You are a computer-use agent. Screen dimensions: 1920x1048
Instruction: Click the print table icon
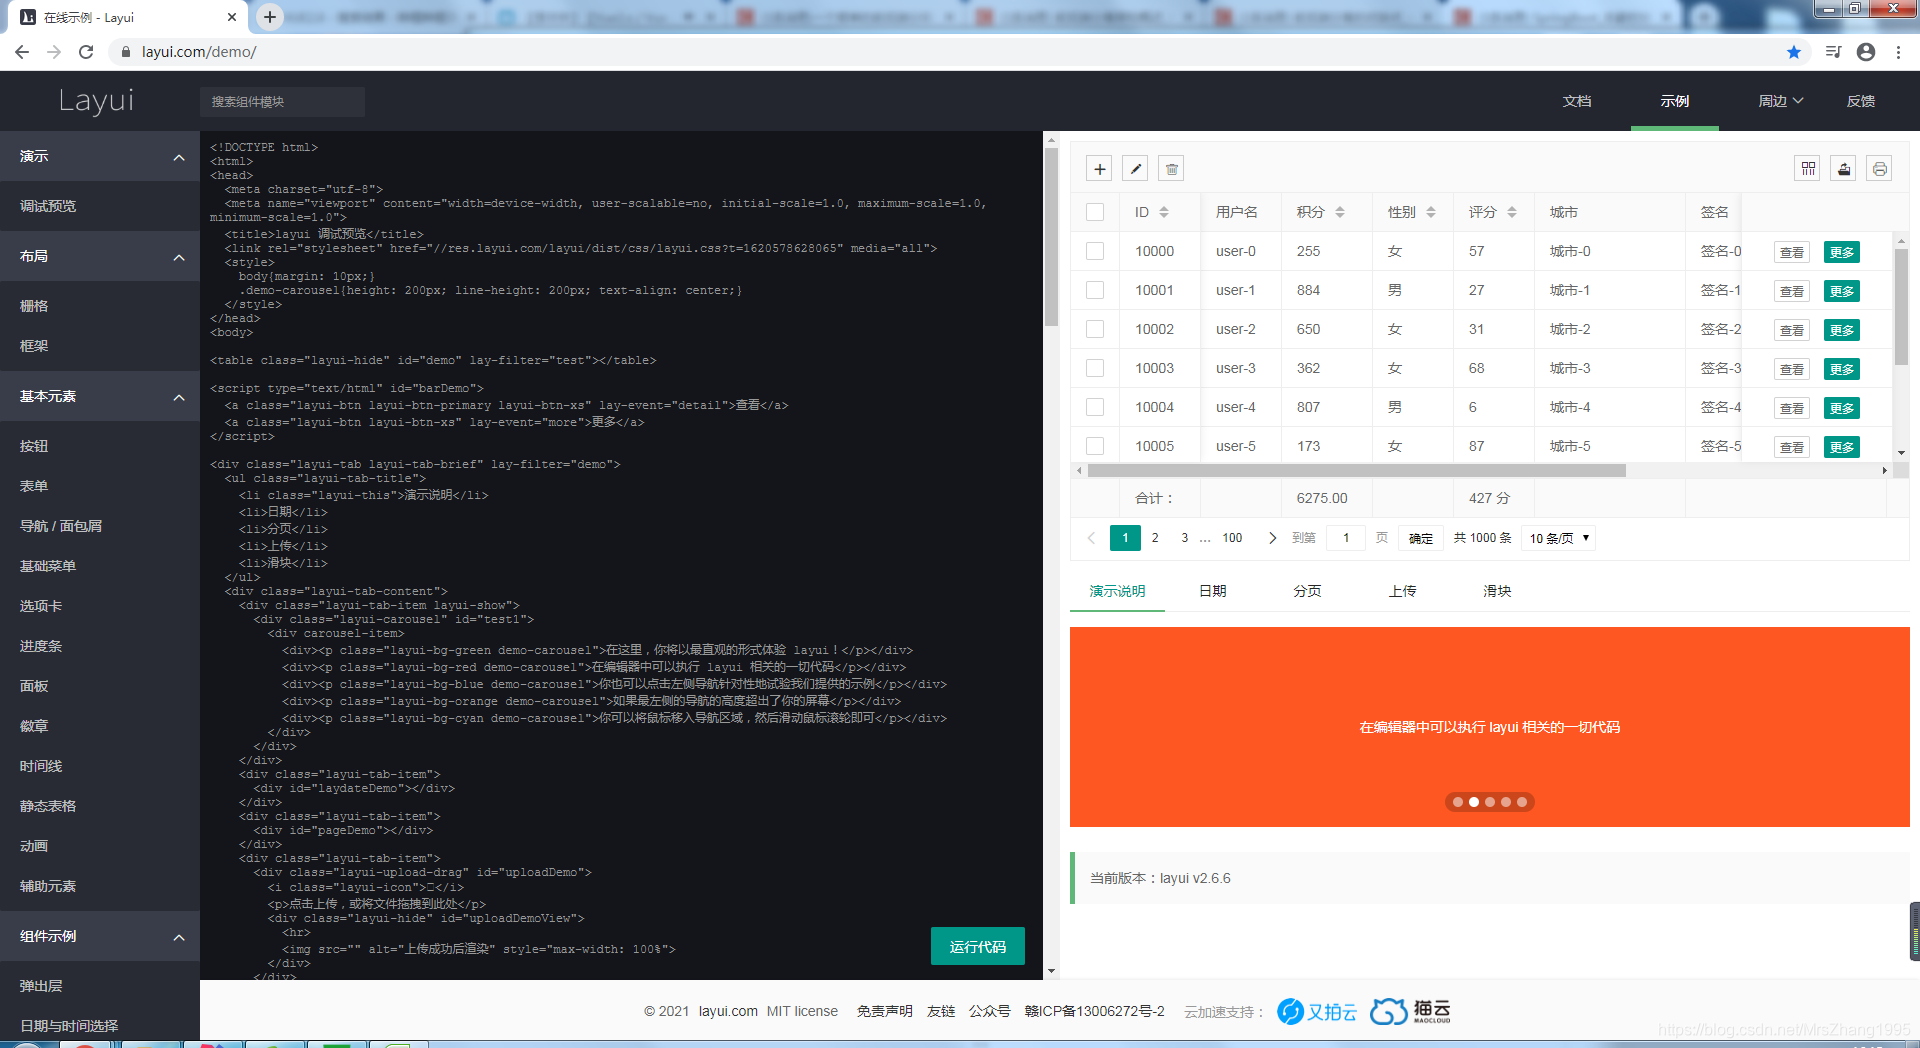coord(1880,169)
